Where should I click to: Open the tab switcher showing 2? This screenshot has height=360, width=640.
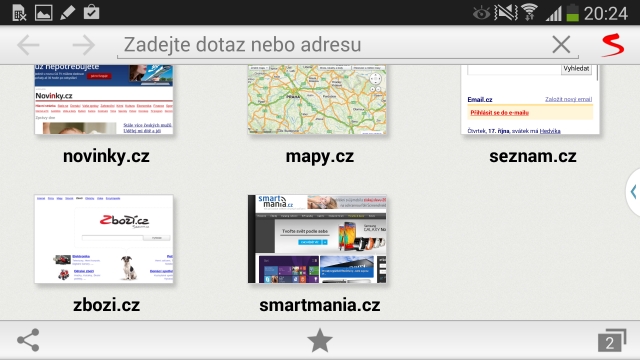coord(611,340)
